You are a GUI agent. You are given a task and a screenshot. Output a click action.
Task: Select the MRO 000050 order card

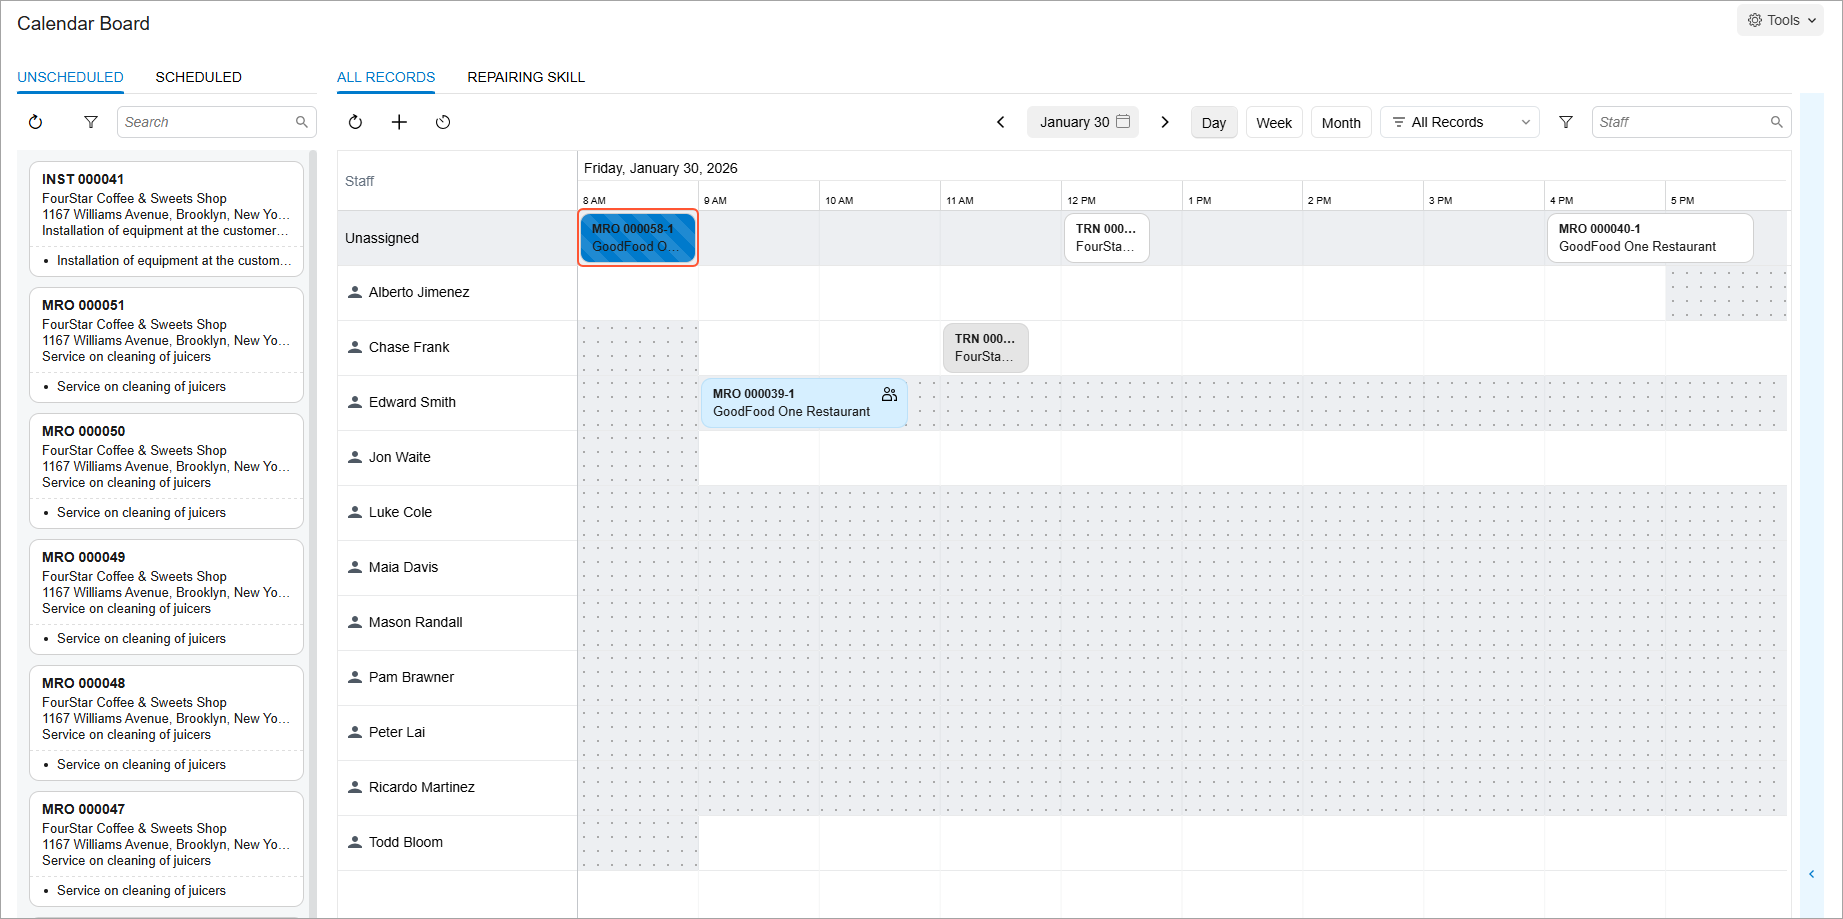point(167,471)
